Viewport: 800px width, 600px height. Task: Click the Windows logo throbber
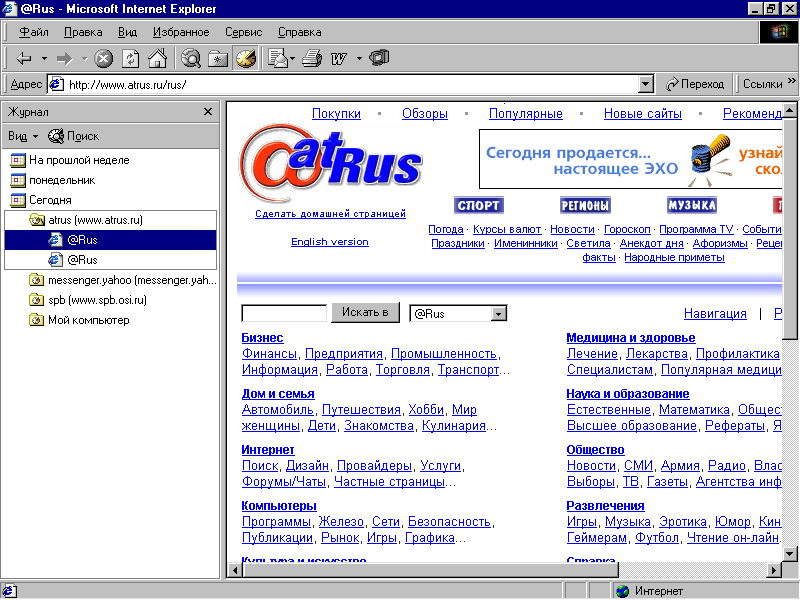point(779,32)
